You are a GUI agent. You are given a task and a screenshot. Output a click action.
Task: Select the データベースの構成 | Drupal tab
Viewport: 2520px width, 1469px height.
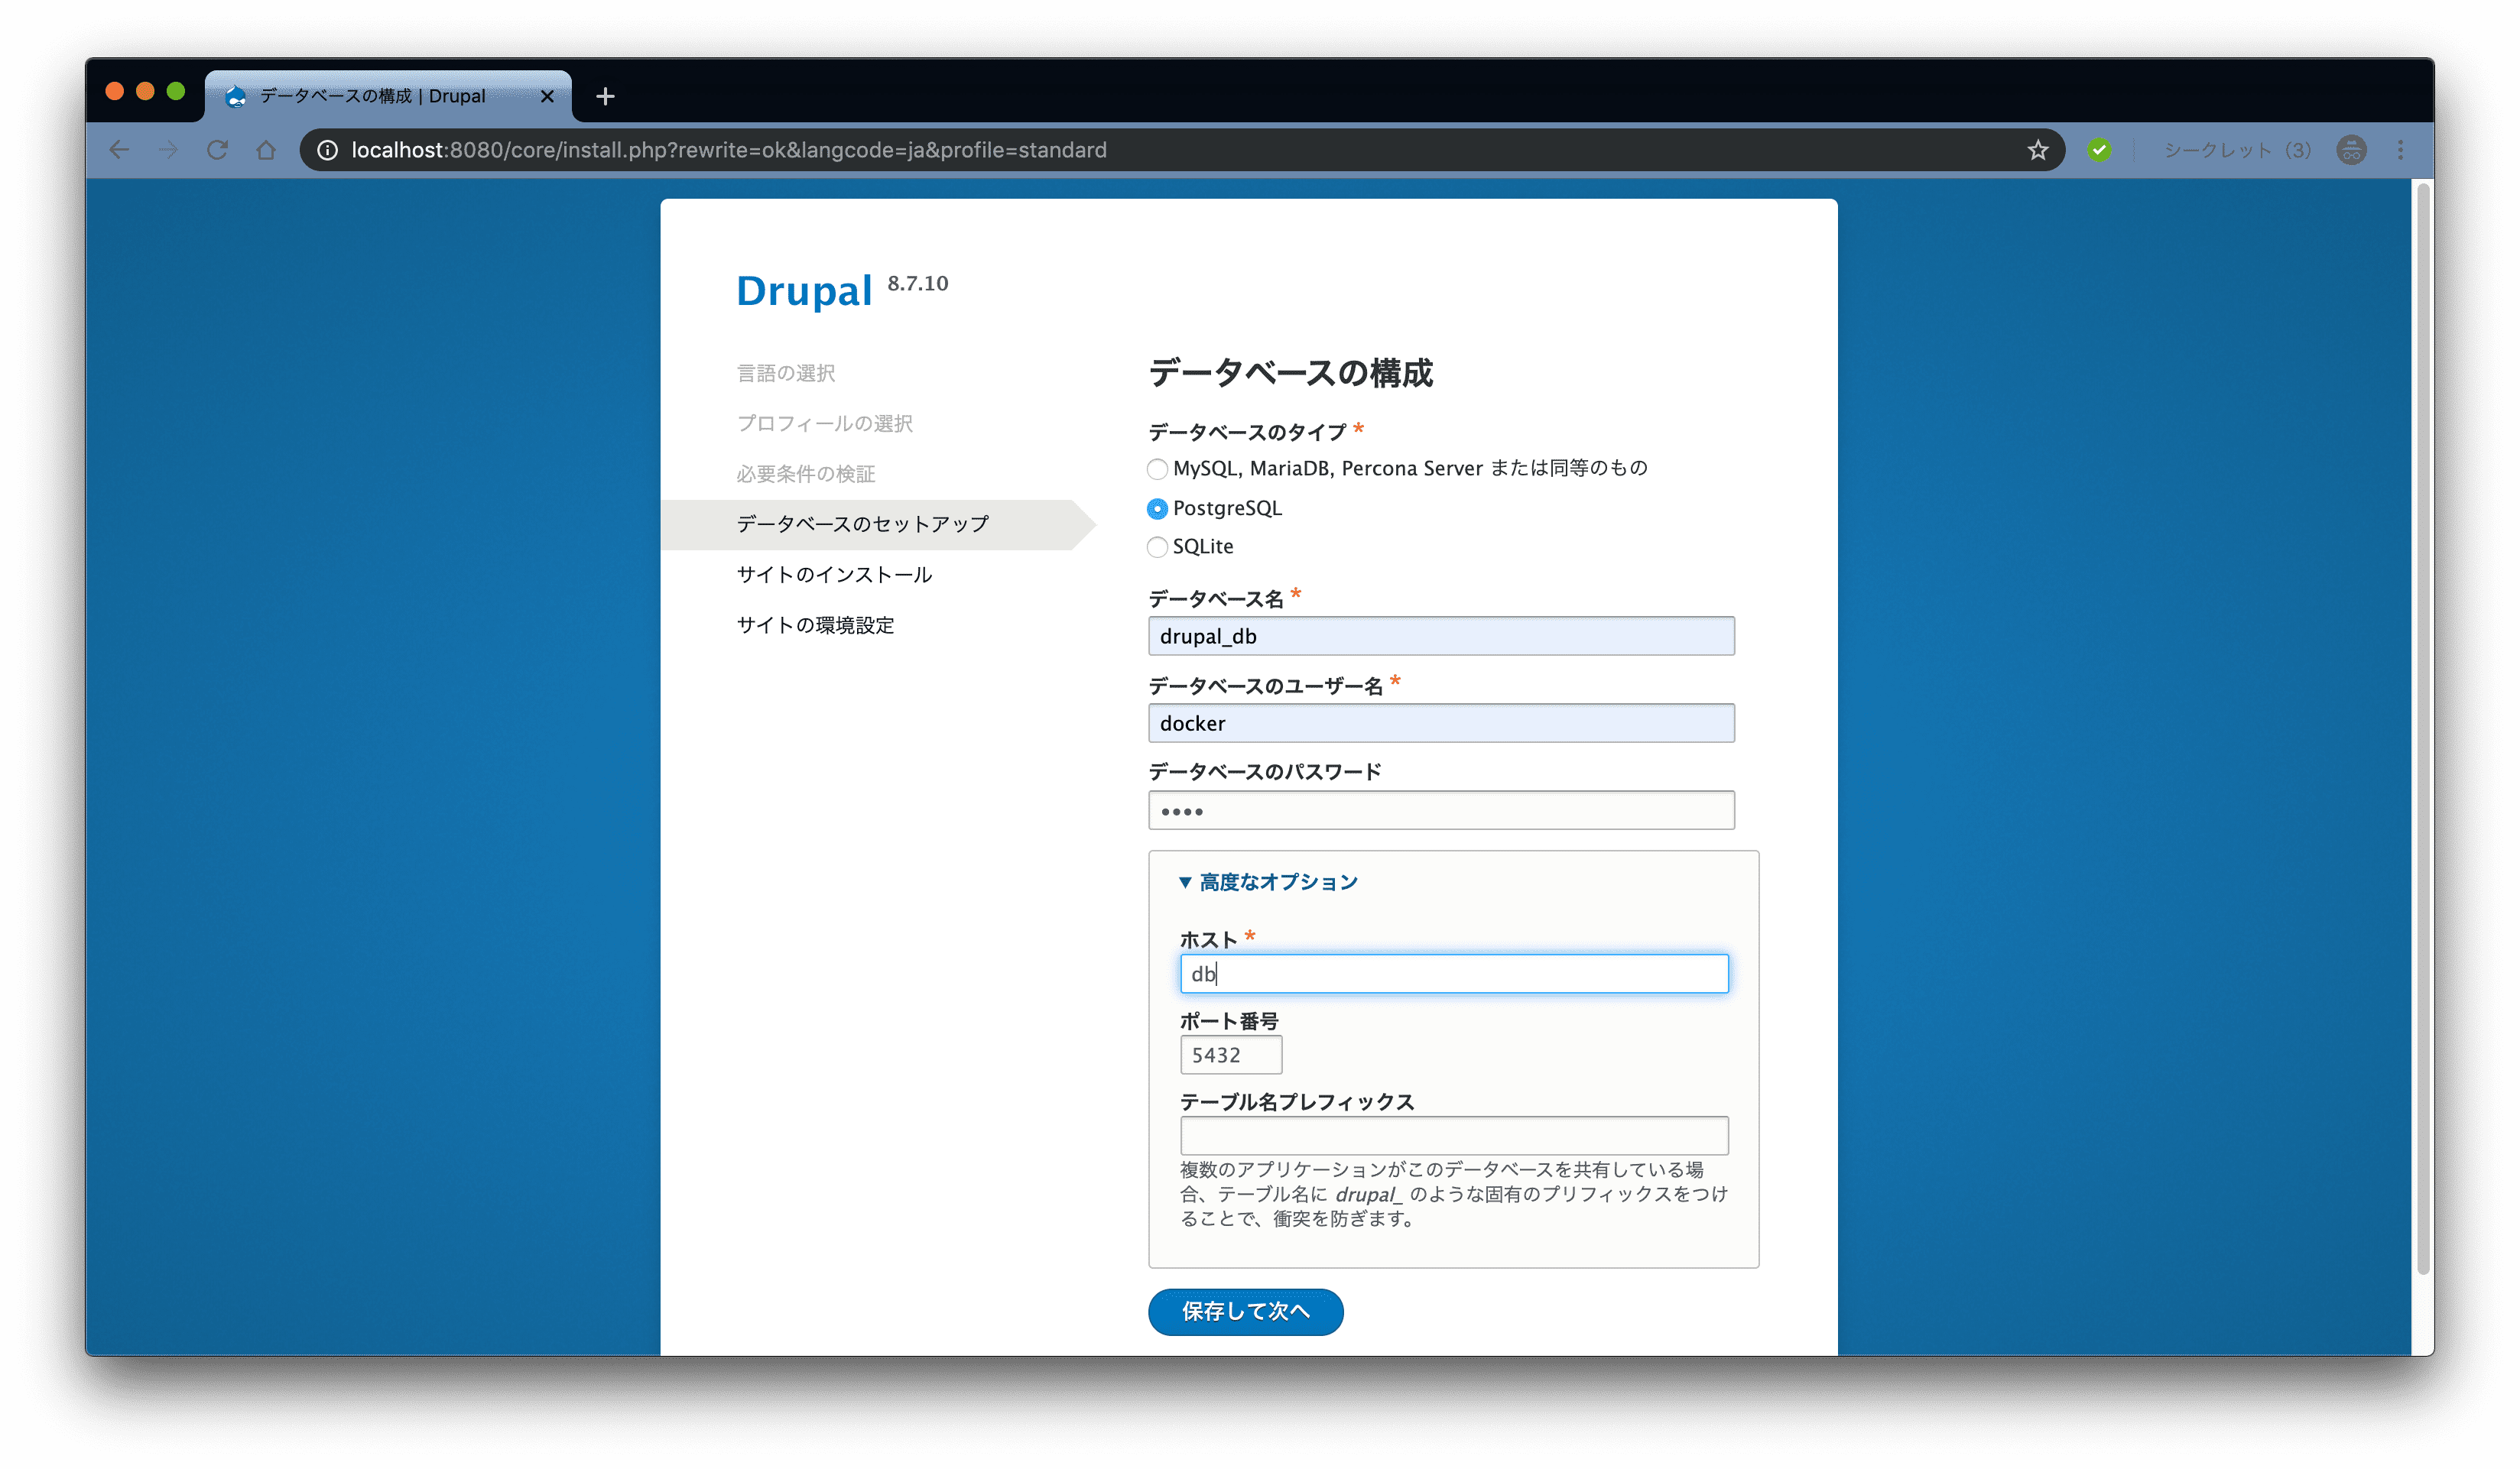click(388, 96)
